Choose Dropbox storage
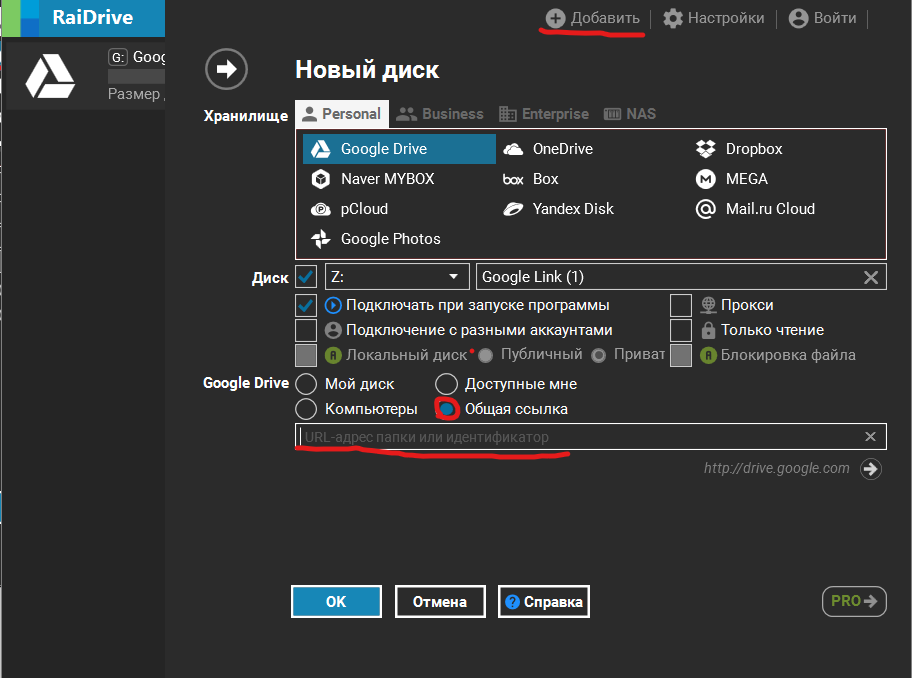912x678 pixels. [739, 149]
